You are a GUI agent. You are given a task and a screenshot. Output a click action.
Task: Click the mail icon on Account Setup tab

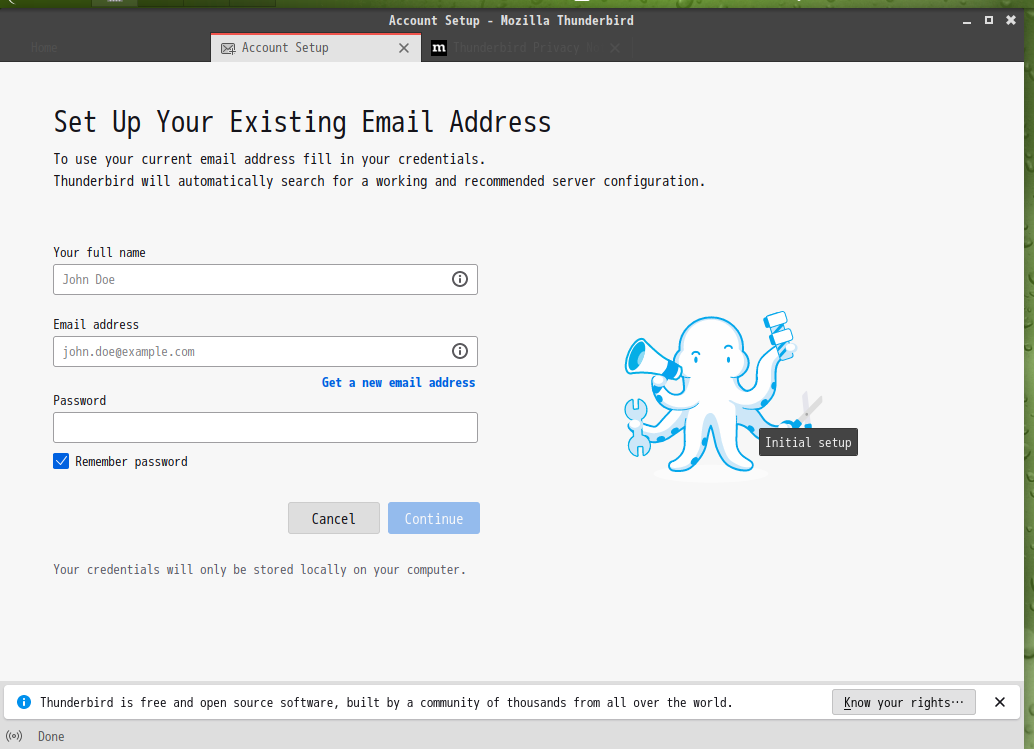(228, 48)
